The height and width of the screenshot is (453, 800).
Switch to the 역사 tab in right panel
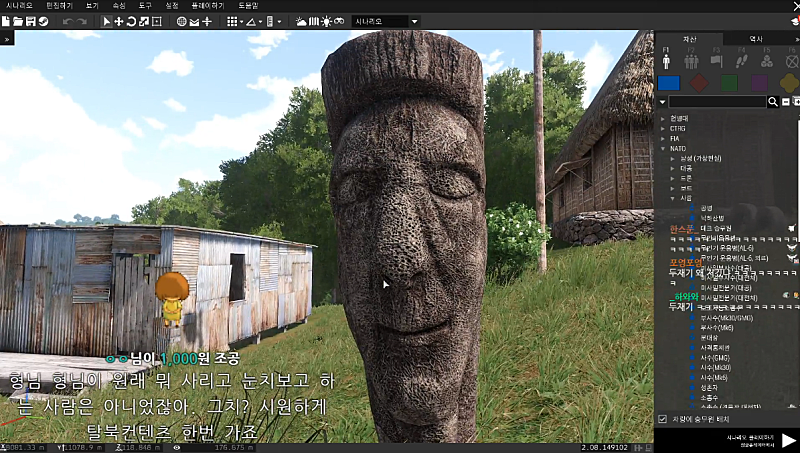756,38
